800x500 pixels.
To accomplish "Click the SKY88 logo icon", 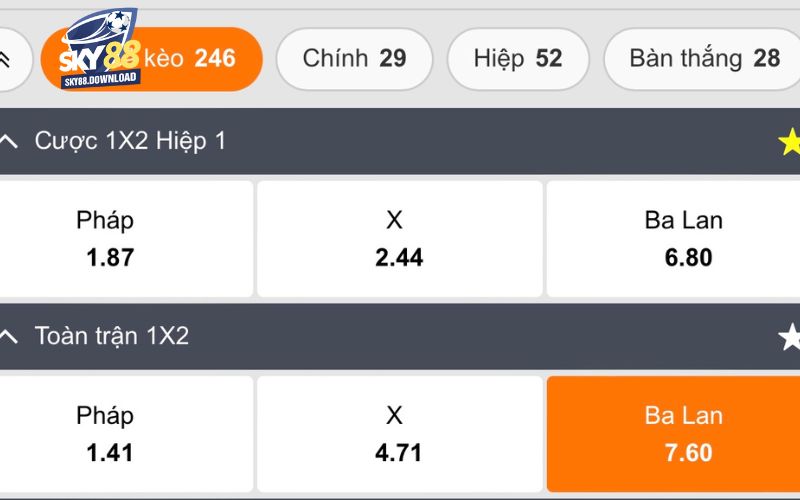I will pyautogui.click(x=99, y=48).
